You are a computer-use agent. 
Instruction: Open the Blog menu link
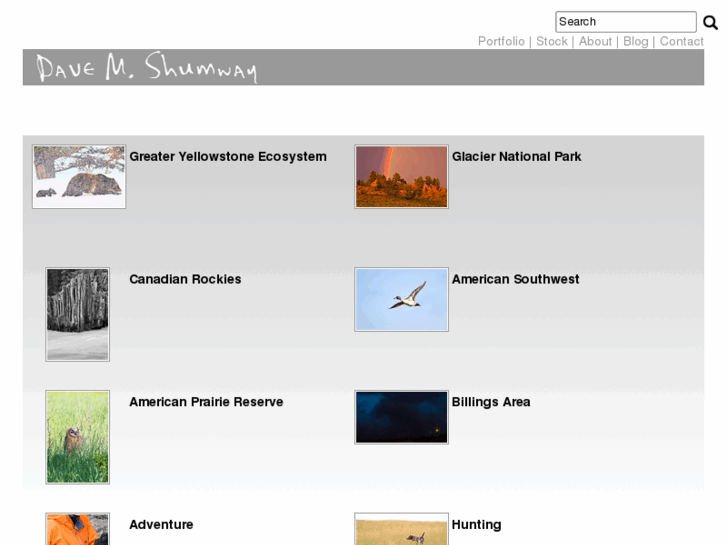click(636, 41)
